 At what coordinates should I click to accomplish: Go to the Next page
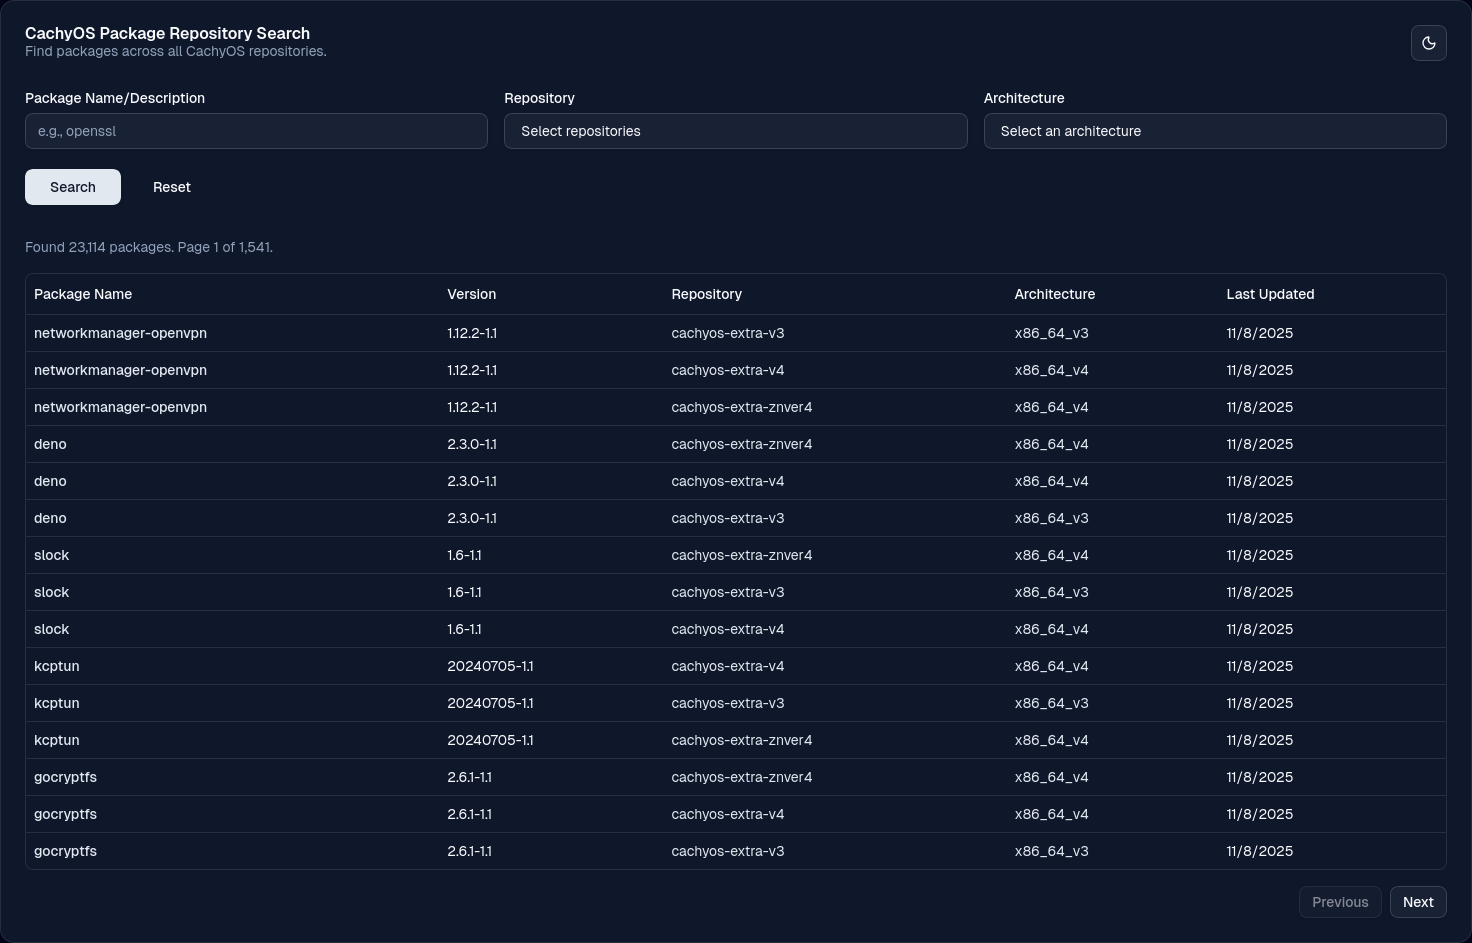[x=1417, y=902]
